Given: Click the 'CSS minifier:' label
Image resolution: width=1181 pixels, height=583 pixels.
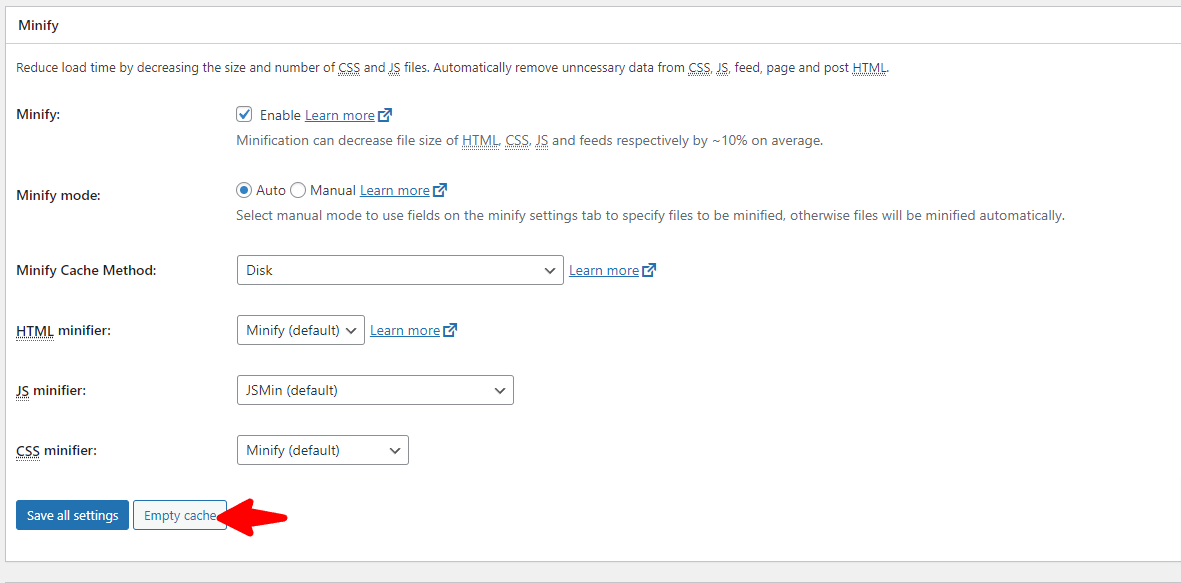Looking at the screenshot, I should [57, 450].
